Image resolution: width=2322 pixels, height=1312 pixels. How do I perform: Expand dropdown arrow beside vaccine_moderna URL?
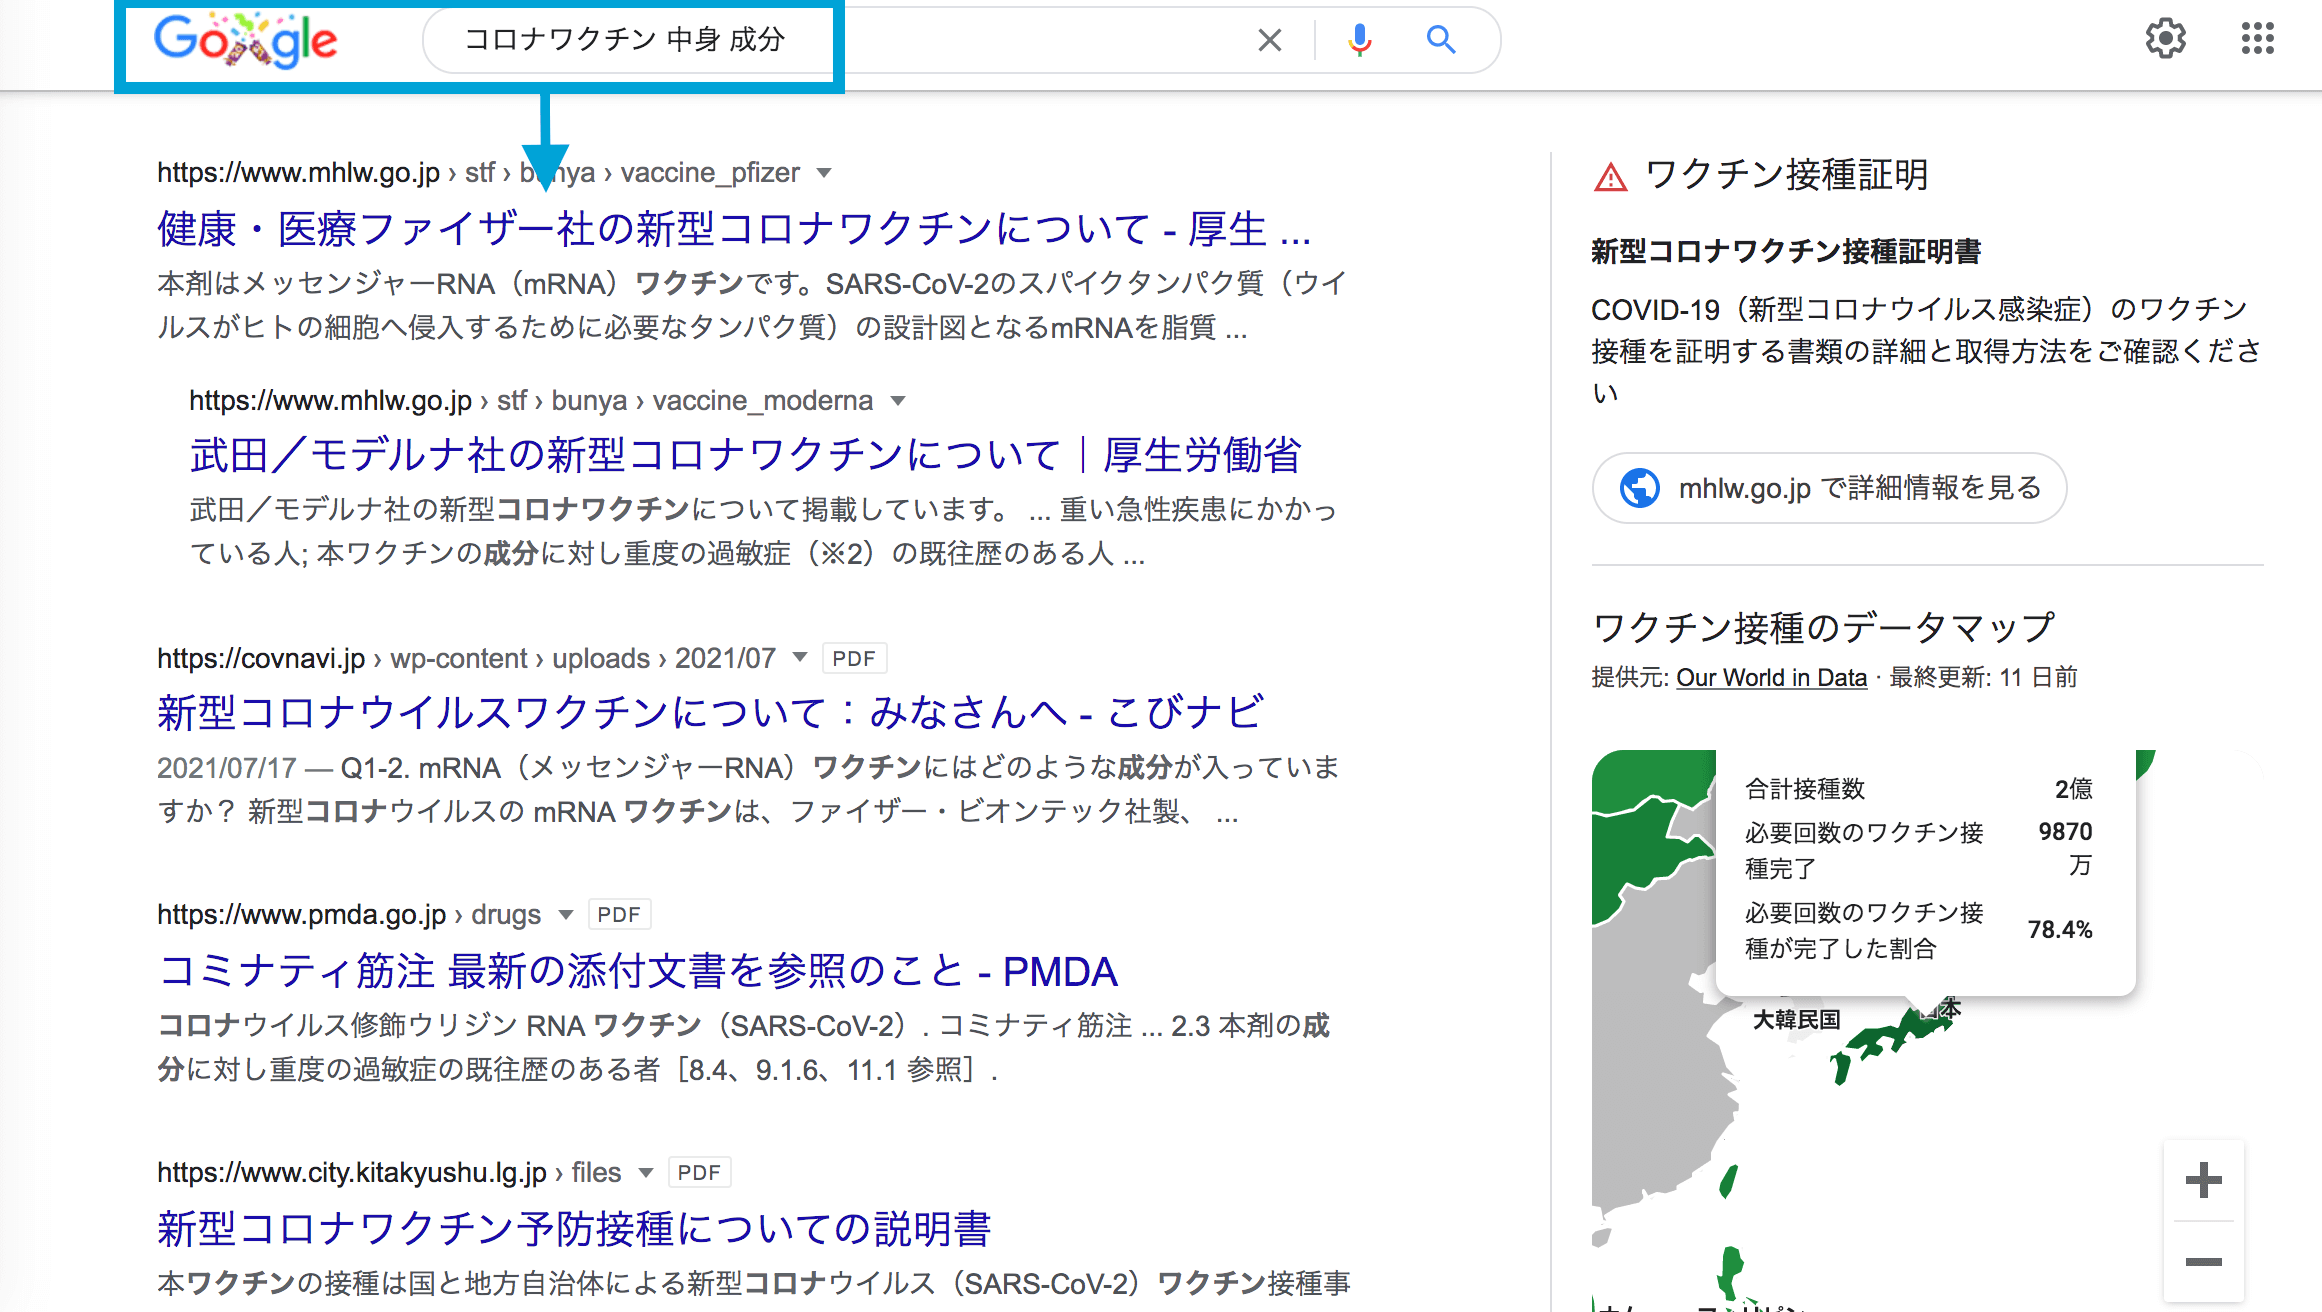[898, 401]
